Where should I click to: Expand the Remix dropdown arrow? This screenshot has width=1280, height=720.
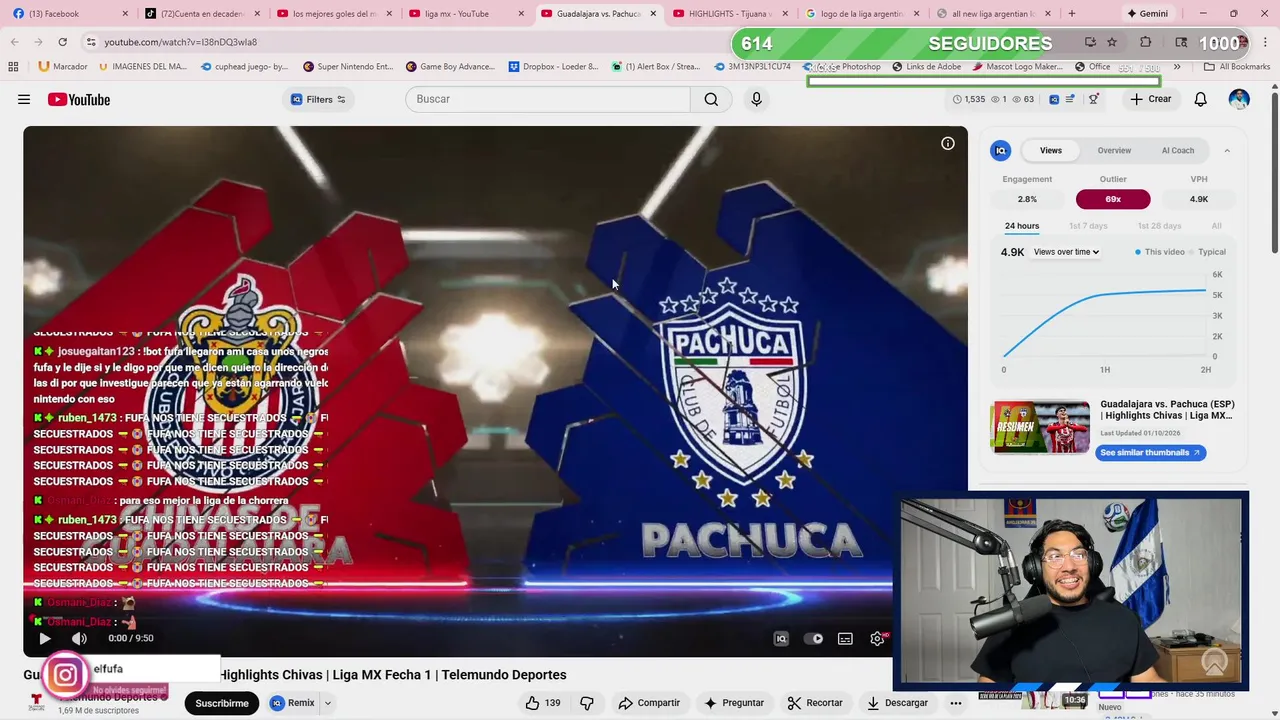327,703
